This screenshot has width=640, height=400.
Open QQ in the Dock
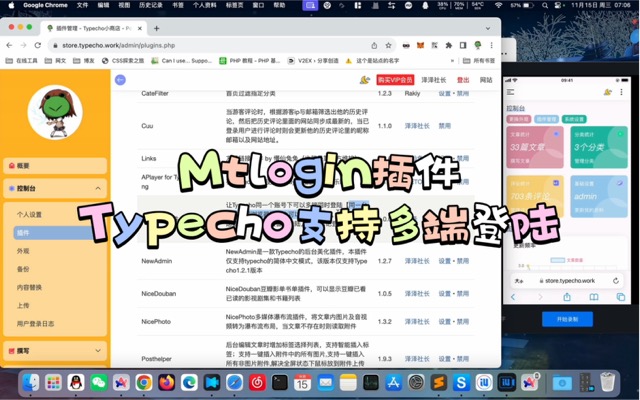coord(76,382)
